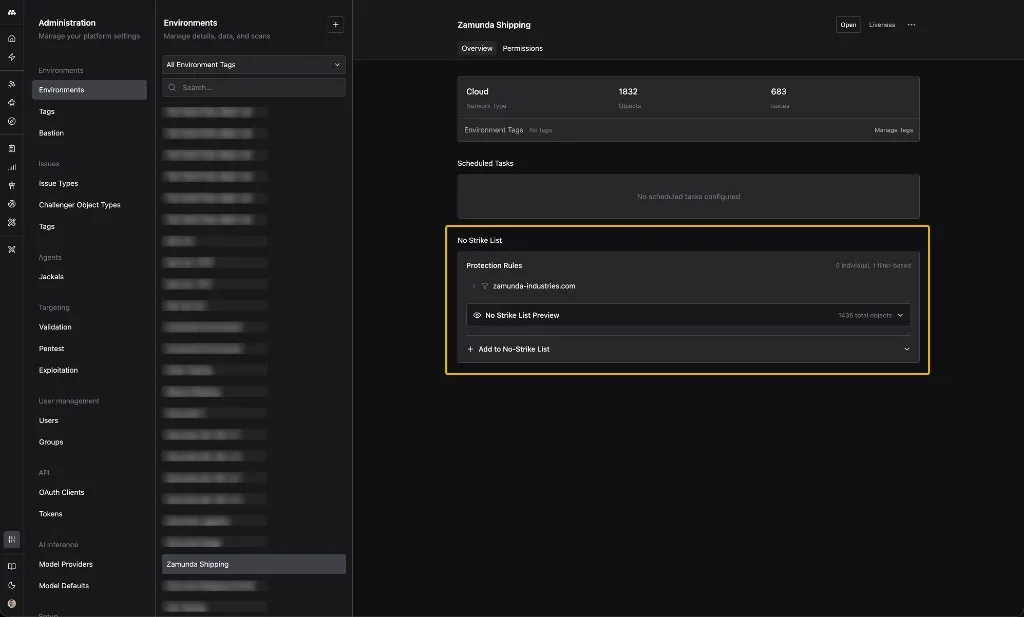Click the 1832 Objects value
1024x617 pixels.
628,91
